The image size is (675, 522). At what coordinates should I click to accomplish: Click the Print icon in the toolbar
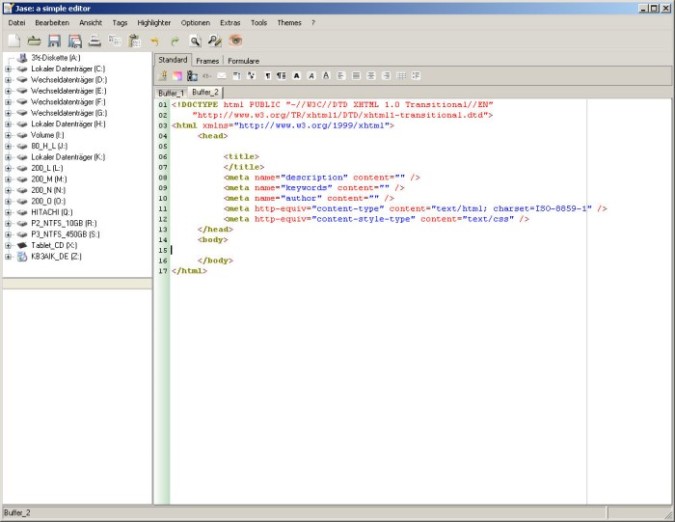click(x=94, y=41)
